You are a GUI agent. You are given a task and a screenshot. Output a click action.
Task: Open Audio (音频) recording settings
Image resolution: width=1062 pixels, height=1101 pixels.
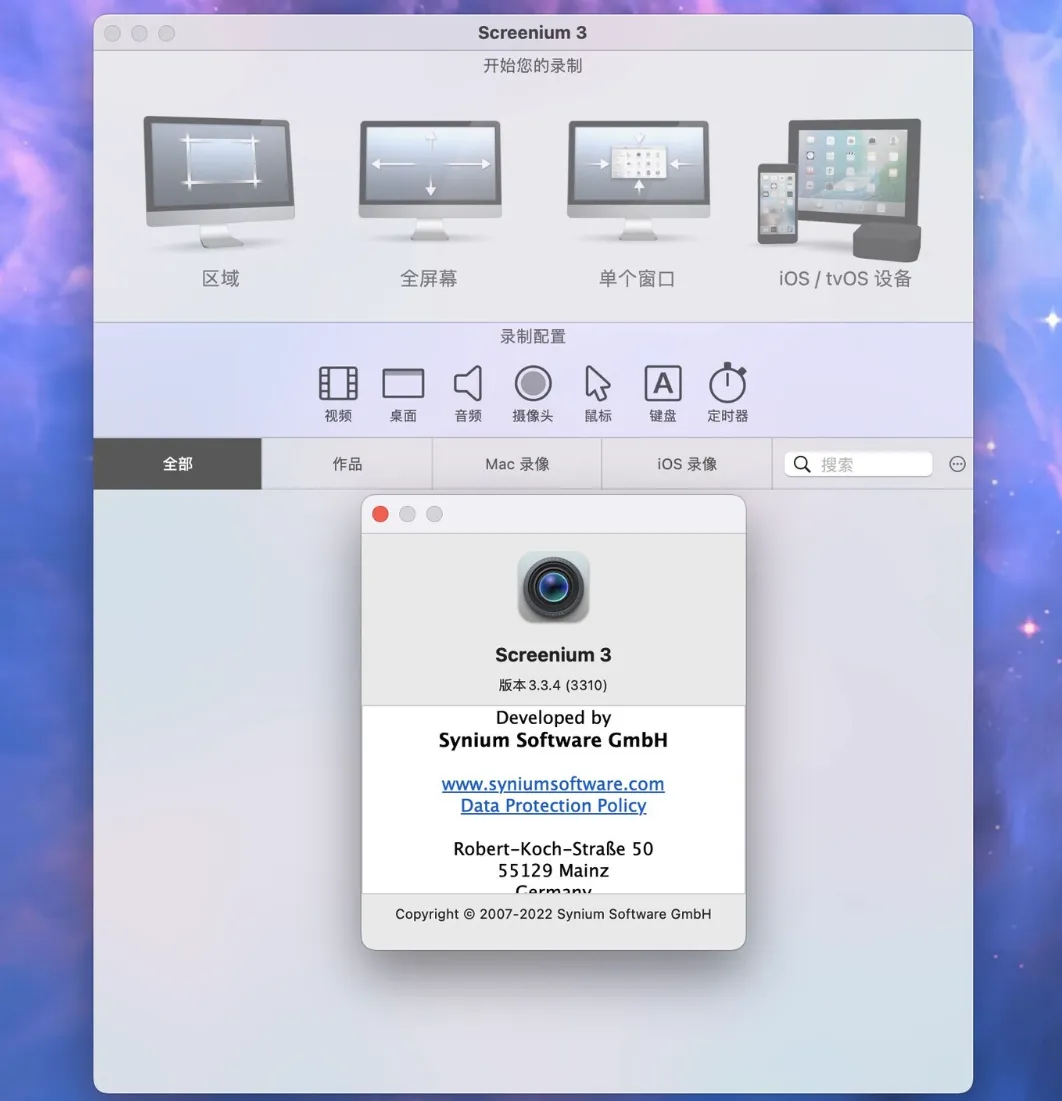pyautogui.click(x=468, y=393)
